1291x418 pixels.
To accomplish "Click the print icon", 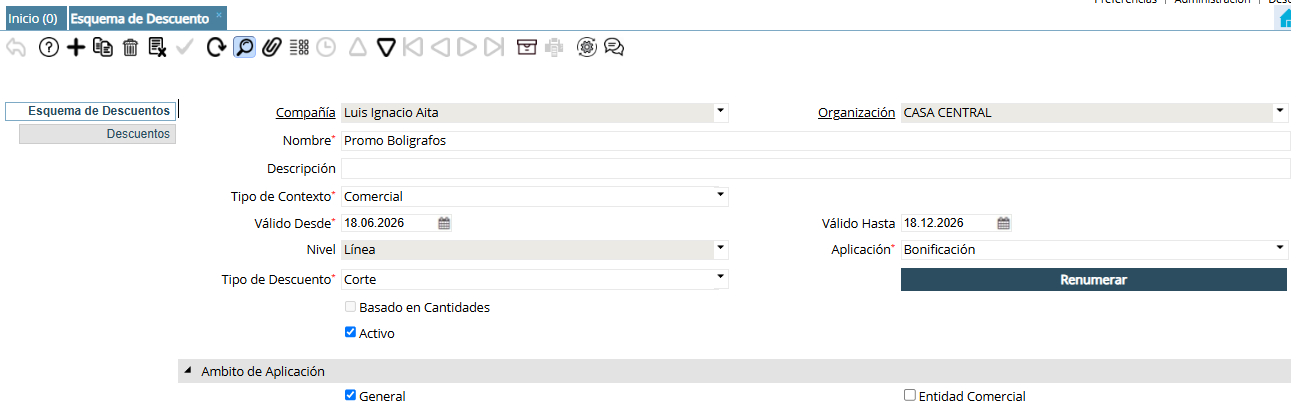I will 555,47.
